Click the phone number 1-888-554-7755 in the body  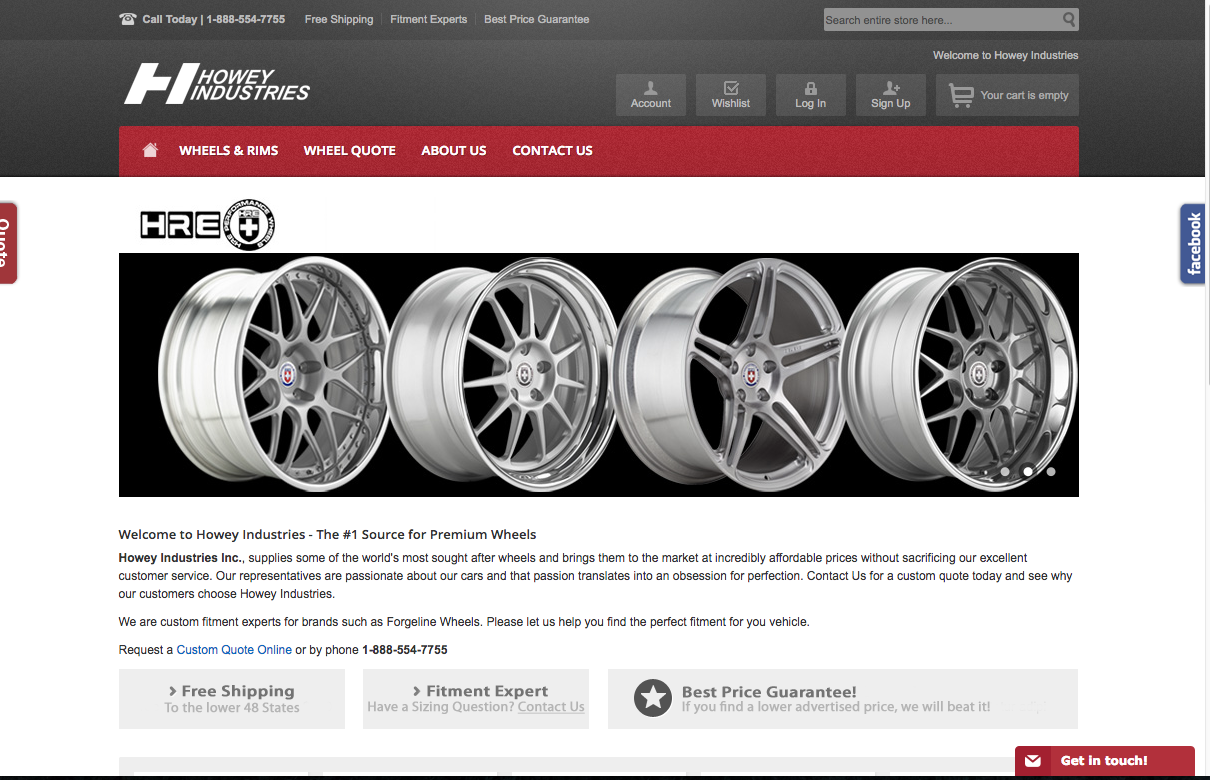pos(405,650)
